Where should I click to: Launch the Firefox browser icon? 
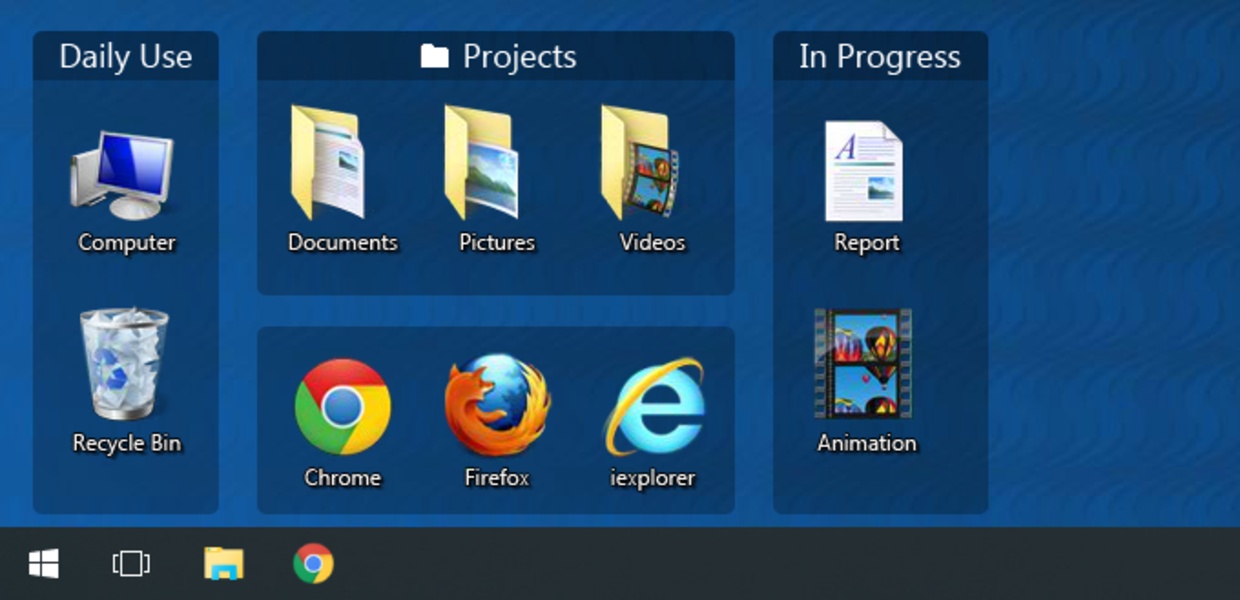pyautogui.click(x=497, y=404)
